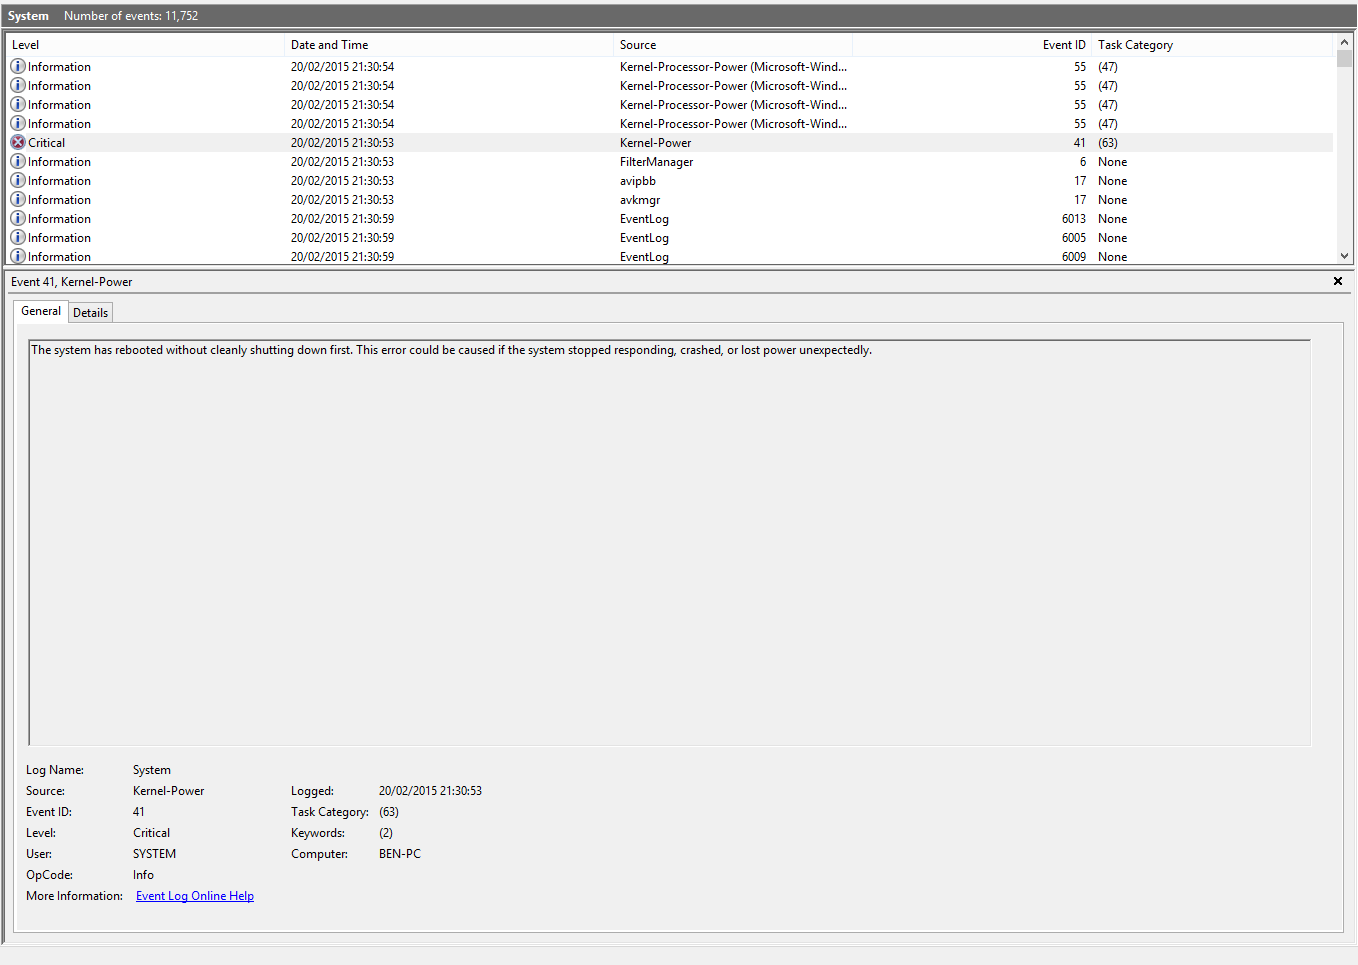Switch to the General tab
Screen dimensions: 1358x965
coord(41,311)
